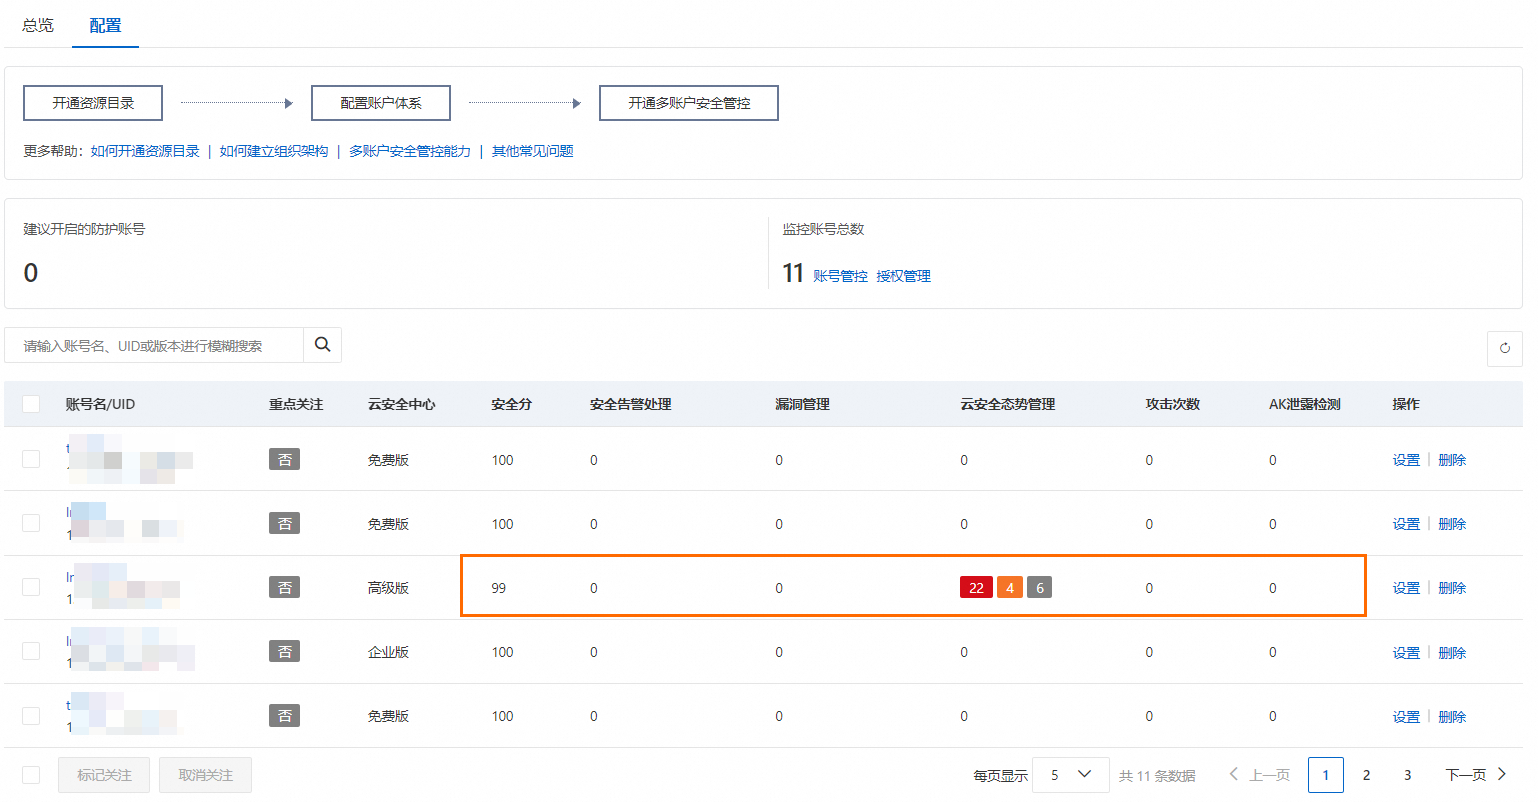Image resolution: width=1538 pixels, height=802 pixels.
Task: Click the 建议开启的防护账号 label
Action: point(84,229)
